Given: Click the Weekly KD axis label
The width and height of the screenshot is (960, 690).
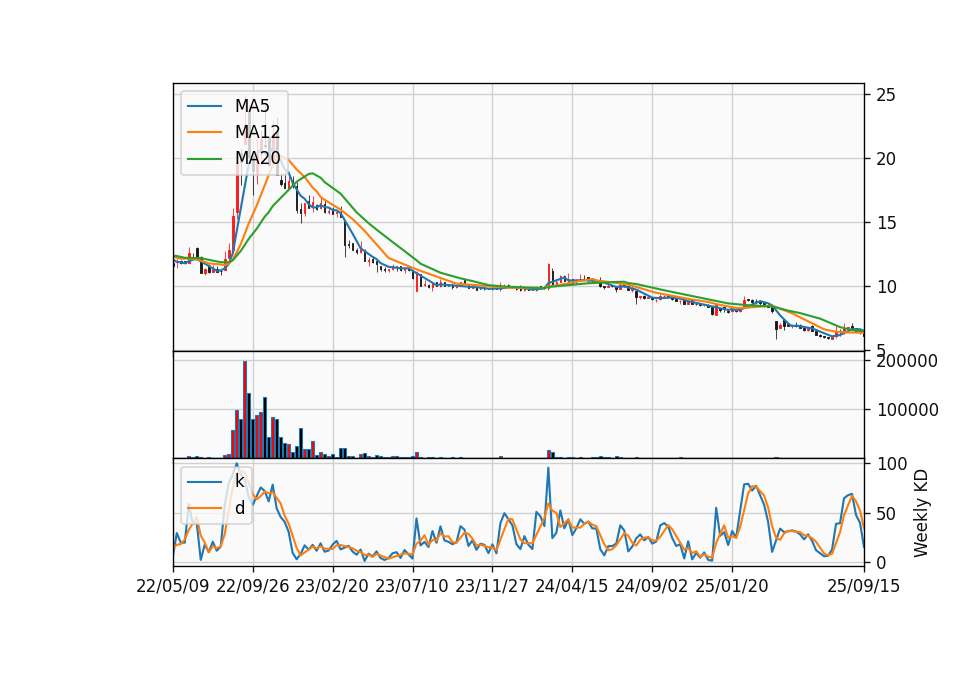Looking at the screenshot, I should point(921,514).
